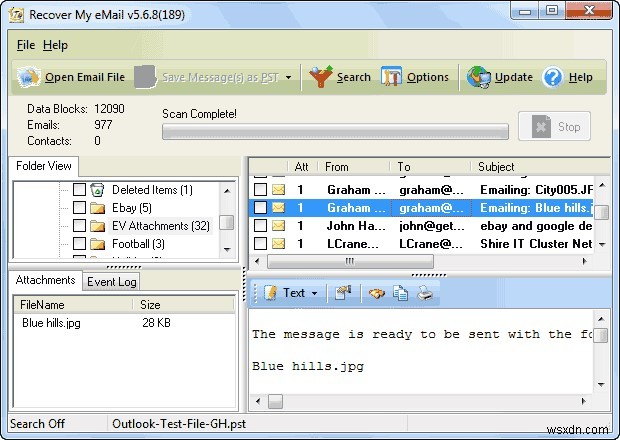Open the Save Message(s) as PST dropdown arrow

289,77
